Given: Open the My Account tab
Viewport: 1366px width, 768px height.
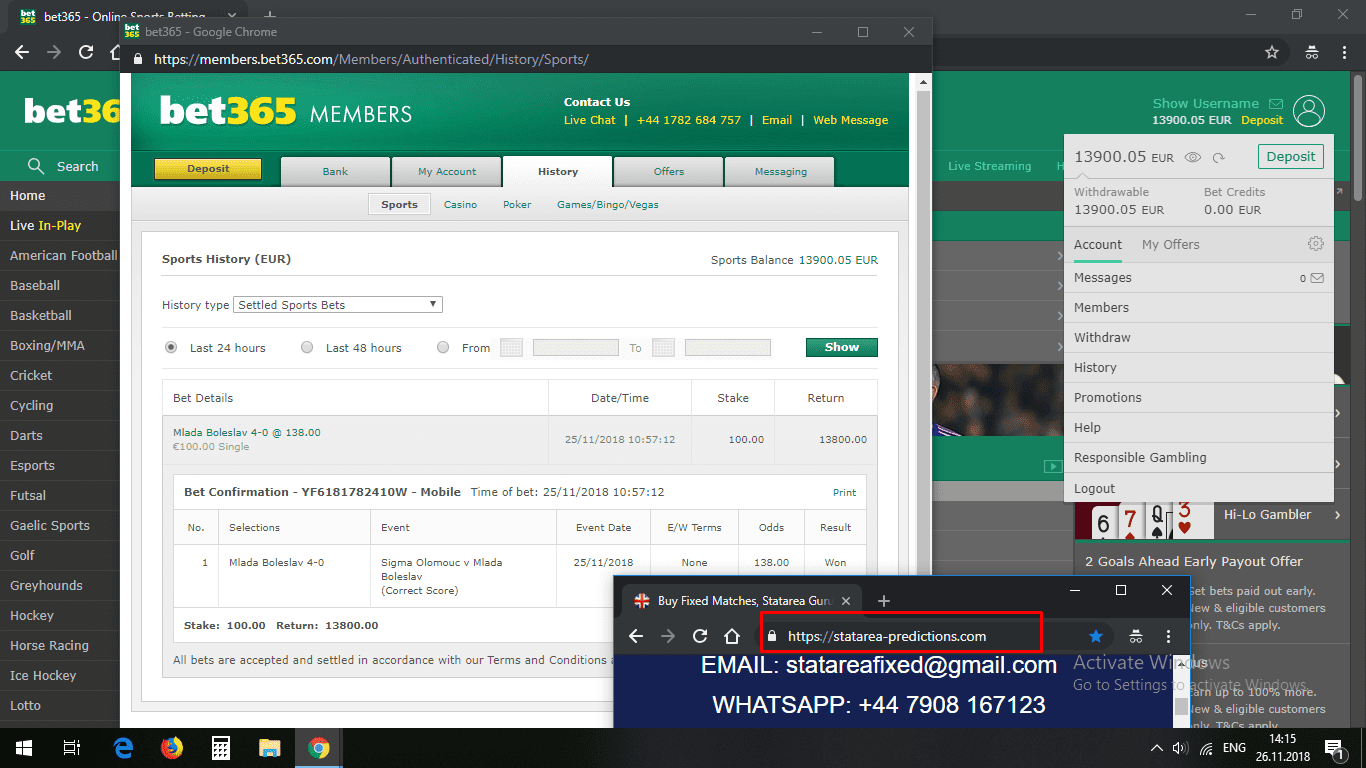Looking at the screenshot, I should point(447,172).
